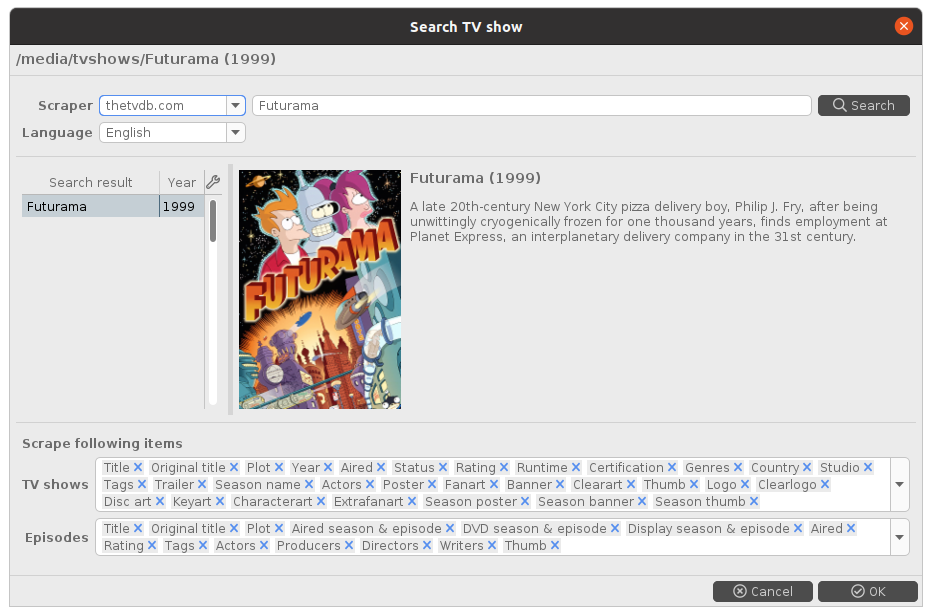Remove the Clearlogo tag from TV shows

click(825, 485)
